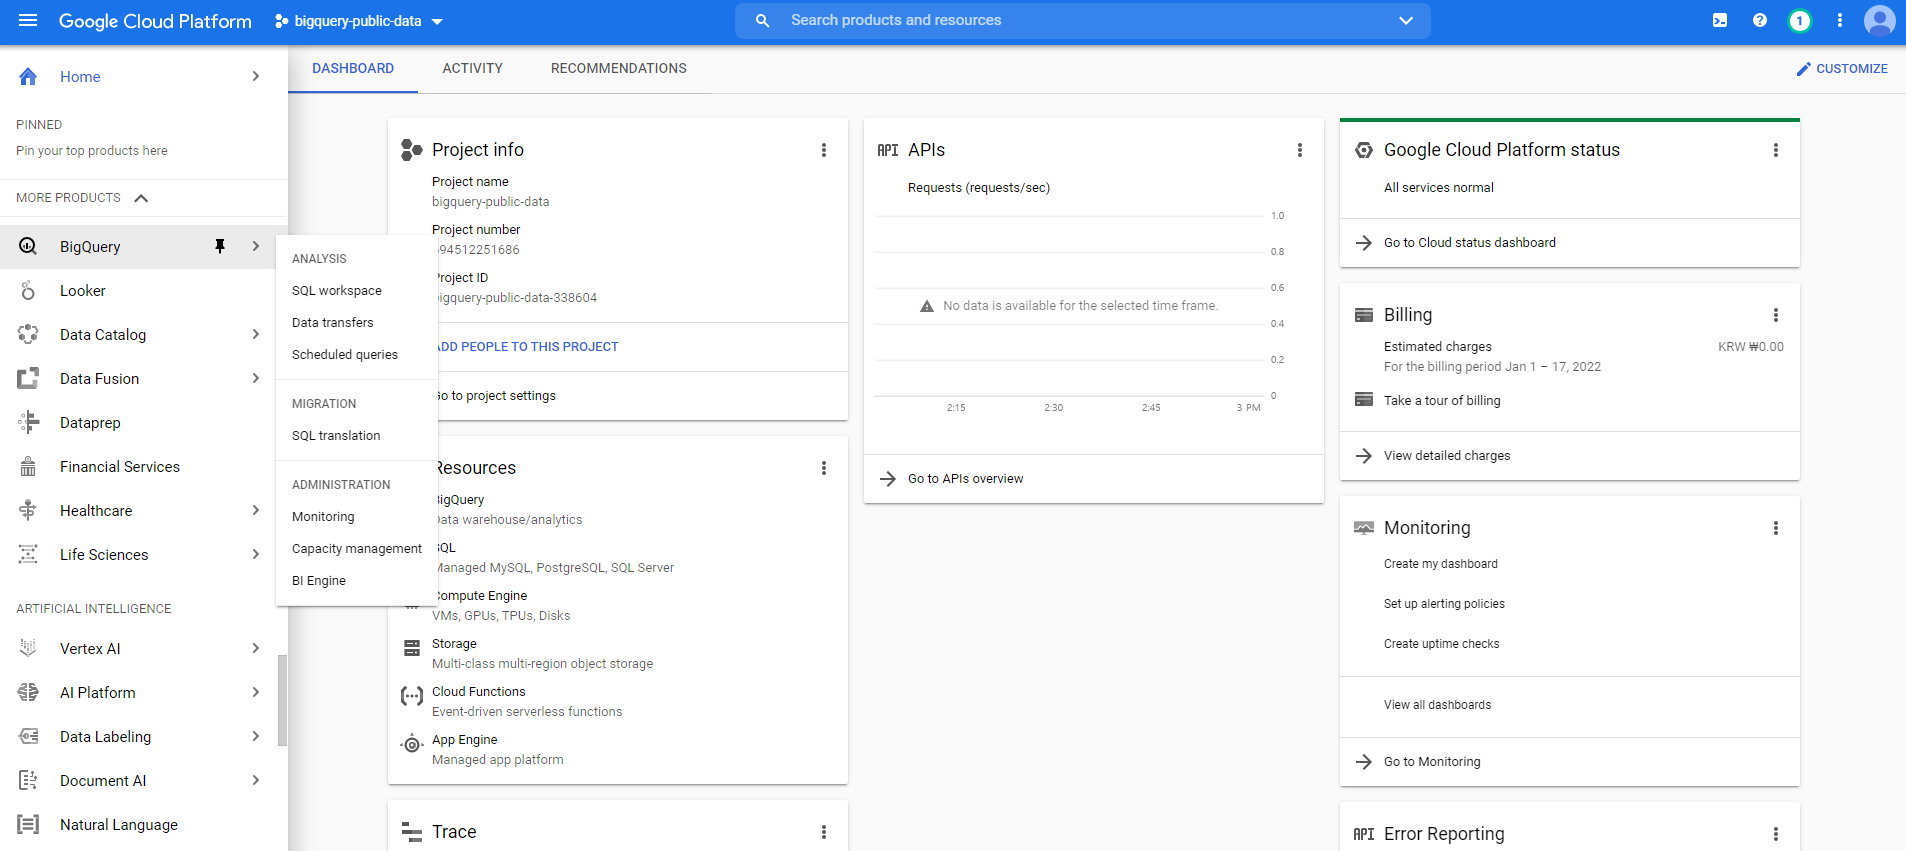Viewport: 1906px width, 851px height.
Task: Select BI Engine from BigQuery submenu
Action: 319,581
